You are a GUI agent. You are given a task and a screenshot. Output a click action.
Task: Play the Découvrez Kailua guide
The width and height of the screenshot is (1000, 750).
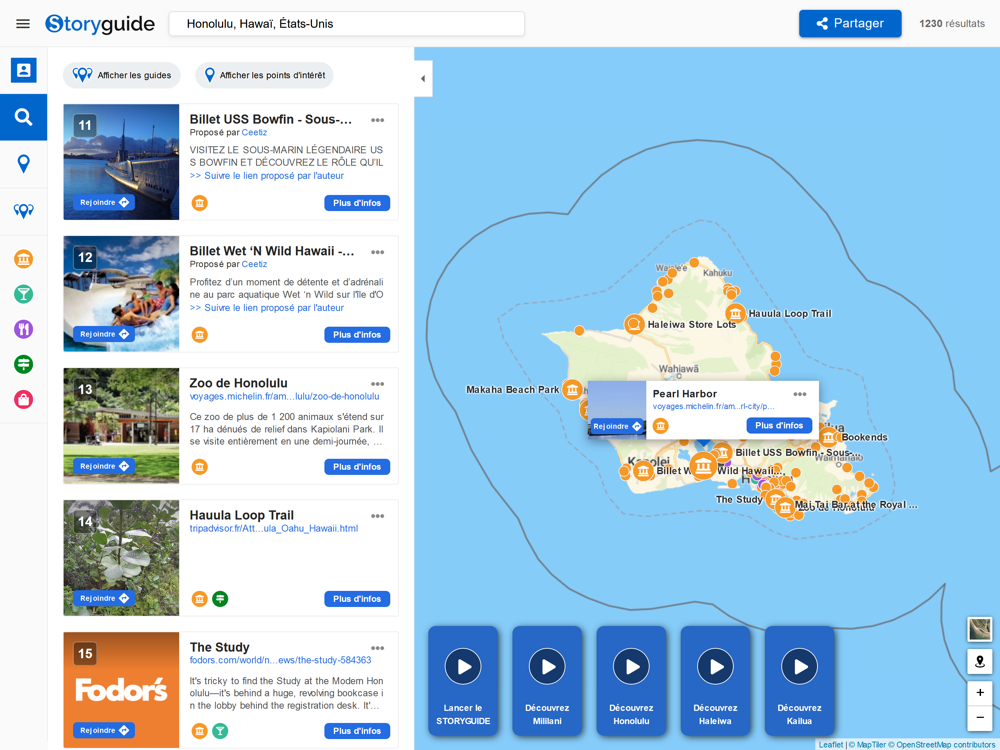(800, 680)
